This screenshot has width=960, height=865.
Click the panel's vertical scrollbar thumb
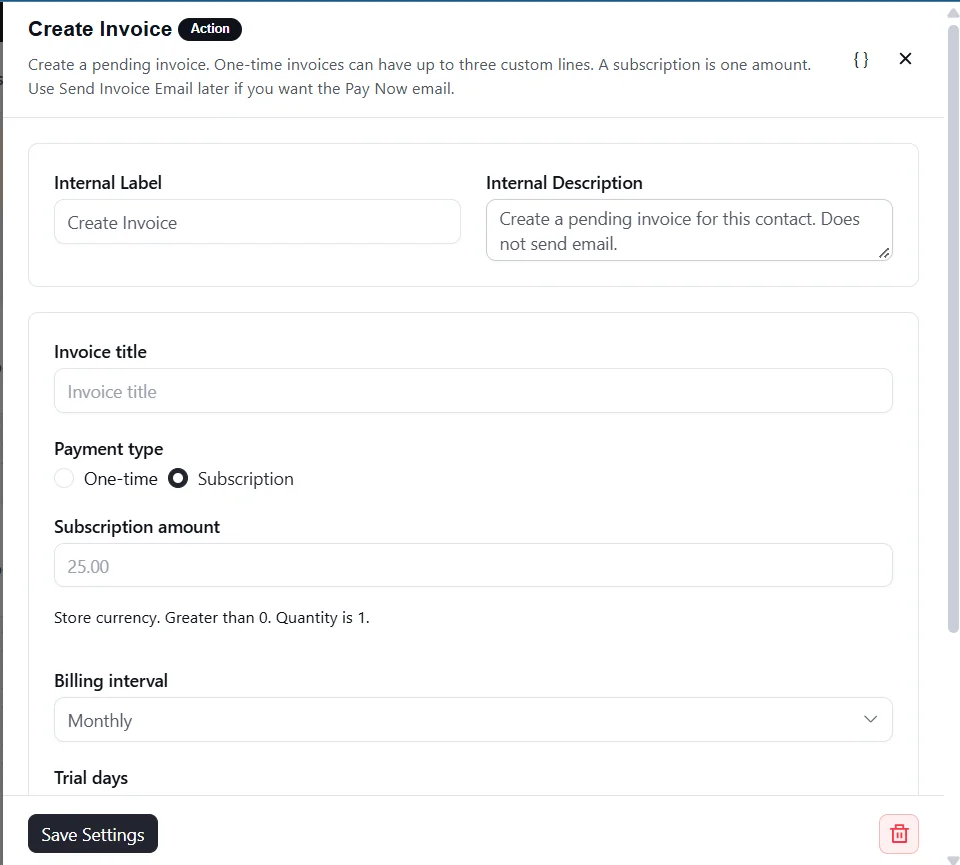953,329
